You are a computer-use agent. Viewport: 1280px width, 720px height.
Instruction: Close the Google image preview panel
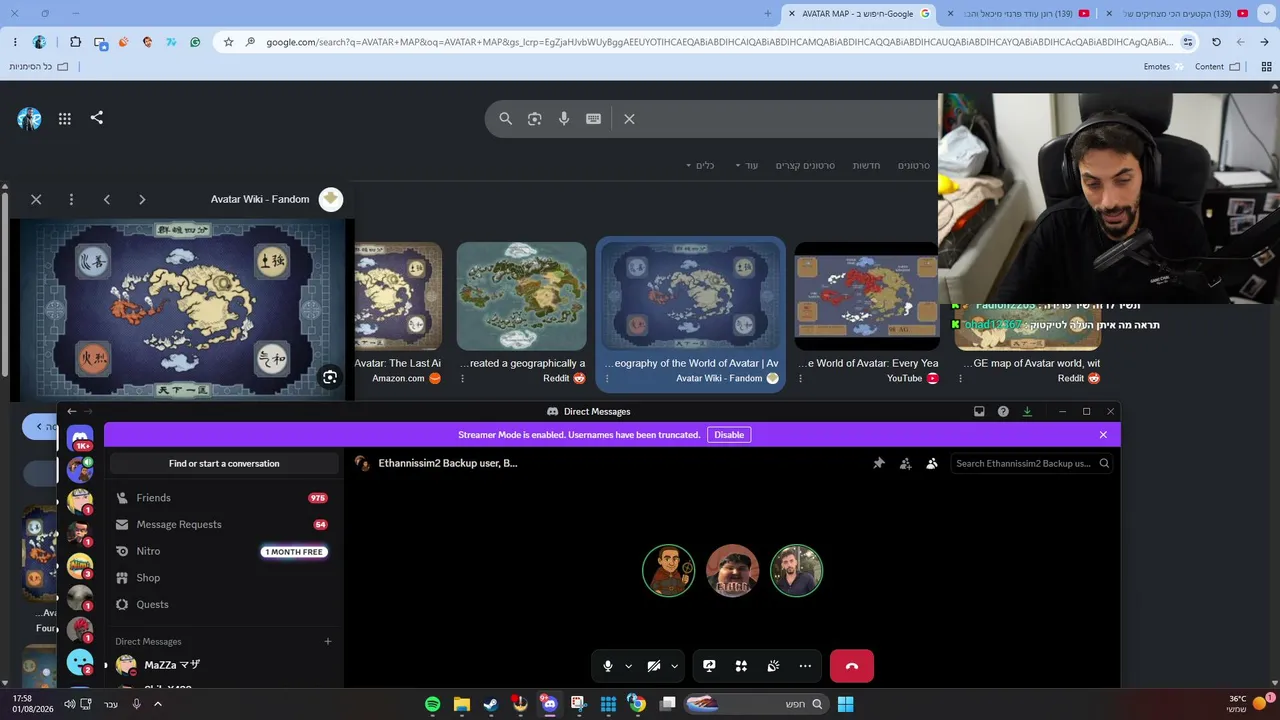coord(36,200)
